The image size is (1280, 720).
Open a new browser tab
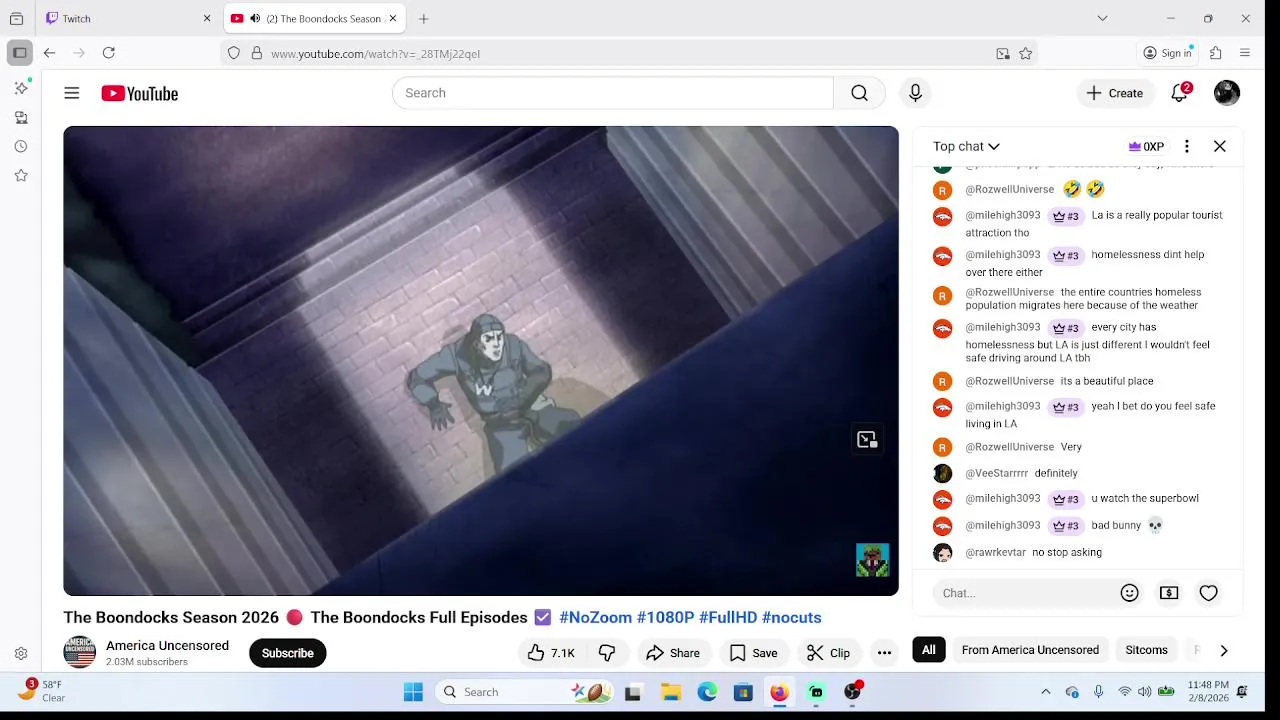tap(424, 18)
